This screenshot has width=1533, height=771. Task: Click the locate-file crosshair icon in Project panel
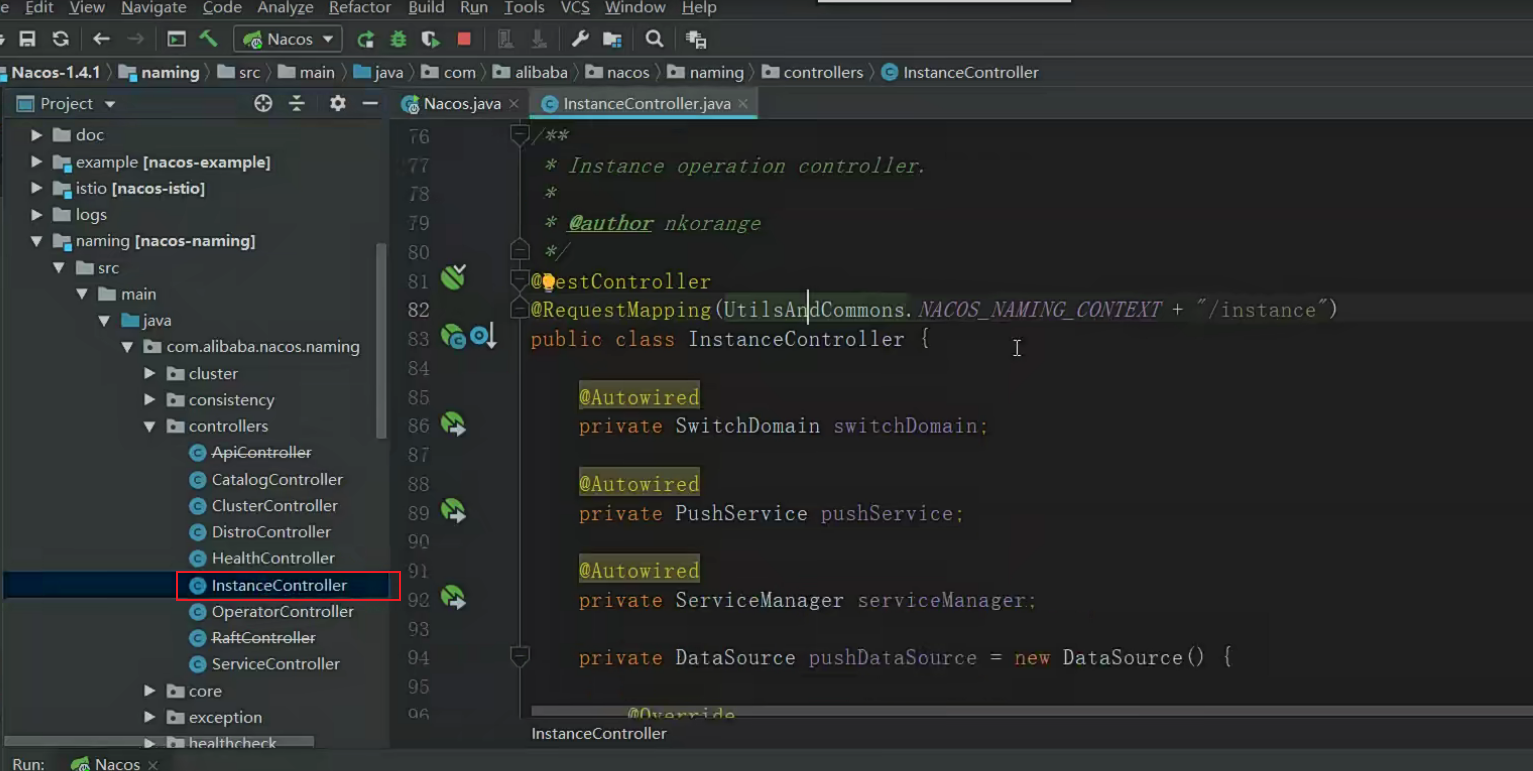[x=263, y=103]
